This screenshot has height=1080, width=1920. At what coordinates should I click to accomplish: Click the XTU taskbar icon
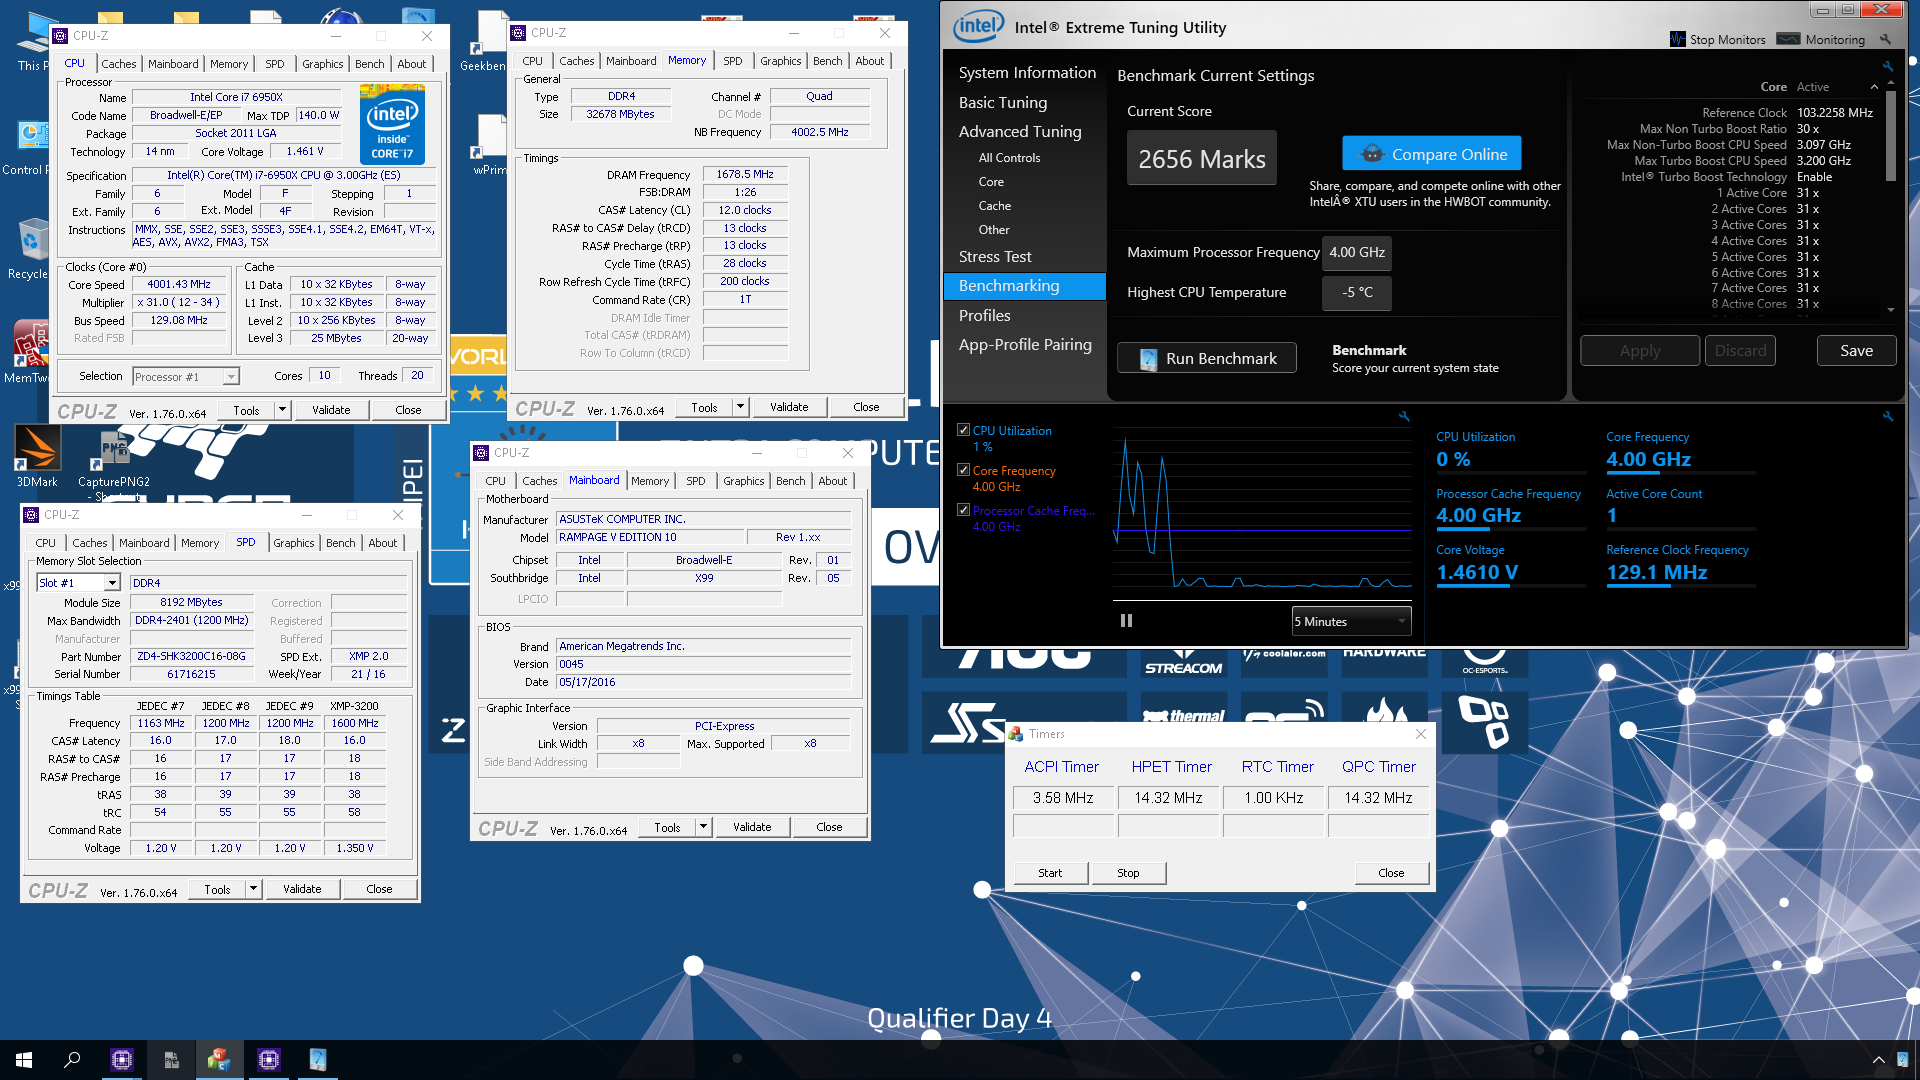318,1060
